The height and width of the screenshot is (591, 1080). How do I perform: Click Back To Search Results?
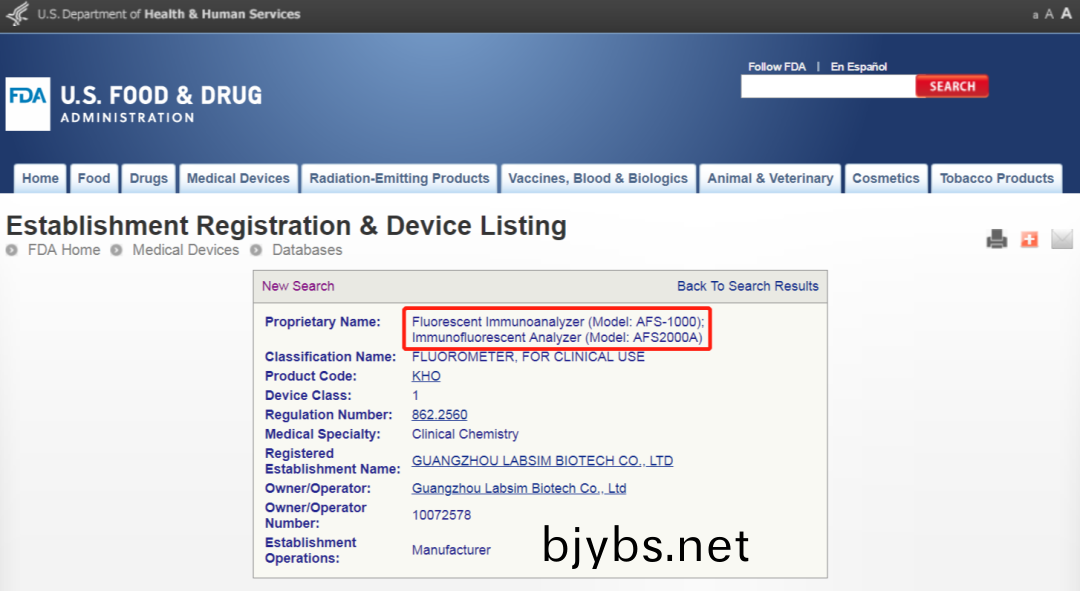pyautogui.click(x=747, y=286)
